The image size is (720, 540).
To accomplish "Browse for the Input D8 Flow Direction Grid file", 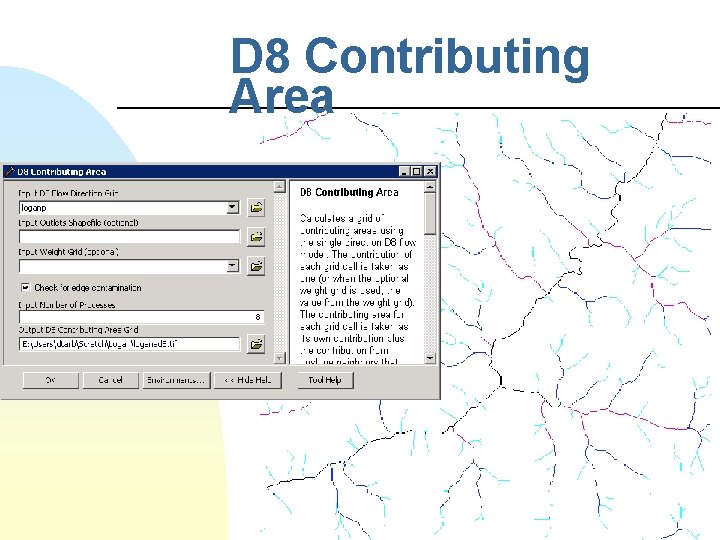I will [x=256, y=208].
